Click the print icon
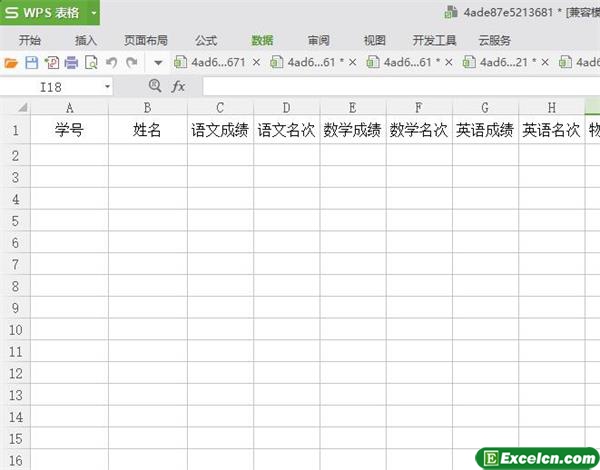 71,62
